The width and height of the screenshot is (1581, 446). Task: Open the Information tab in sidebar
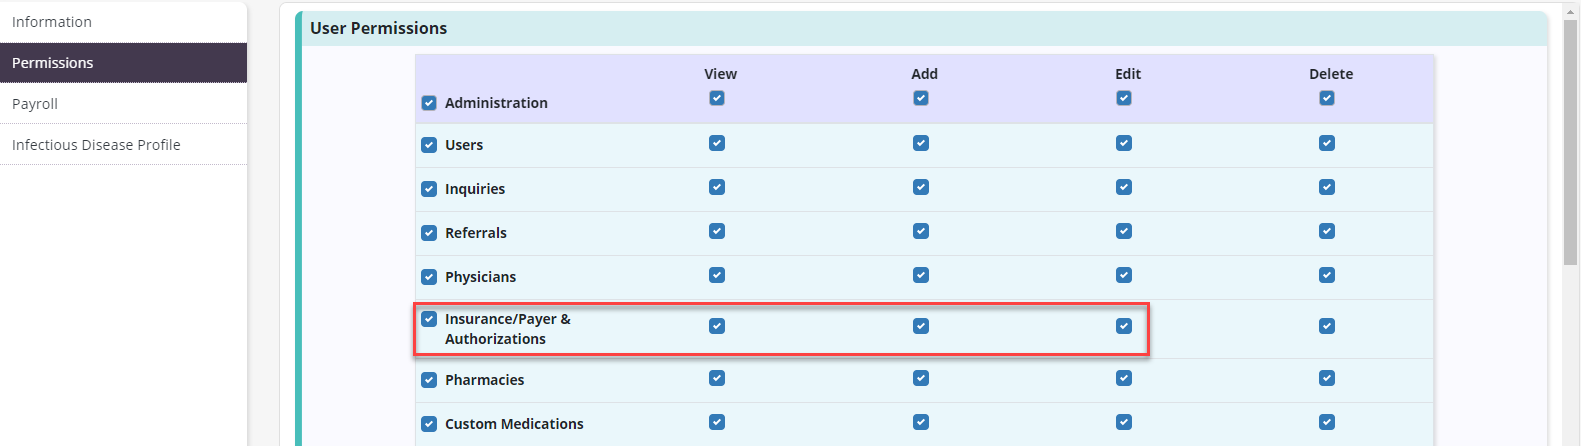pos(52,22)
